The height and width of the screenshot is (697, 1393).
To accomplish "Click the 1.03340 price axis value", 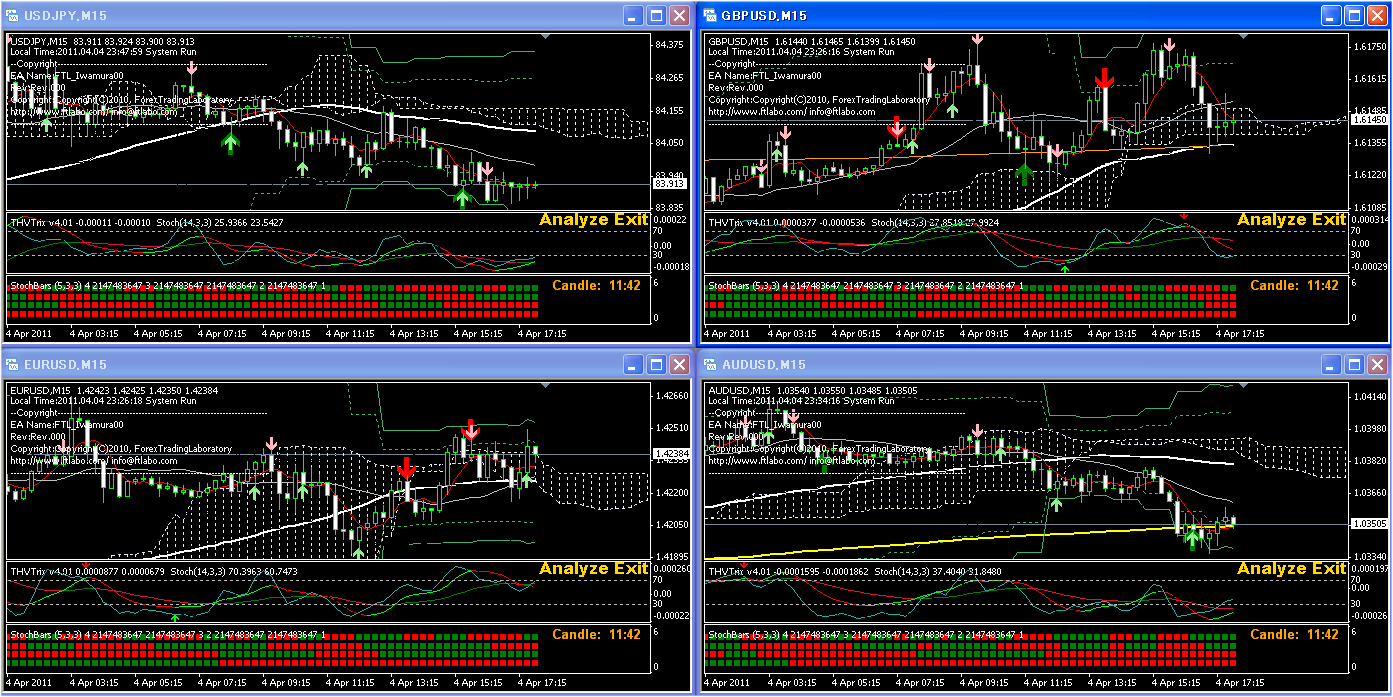I will tap(1369, 555).
